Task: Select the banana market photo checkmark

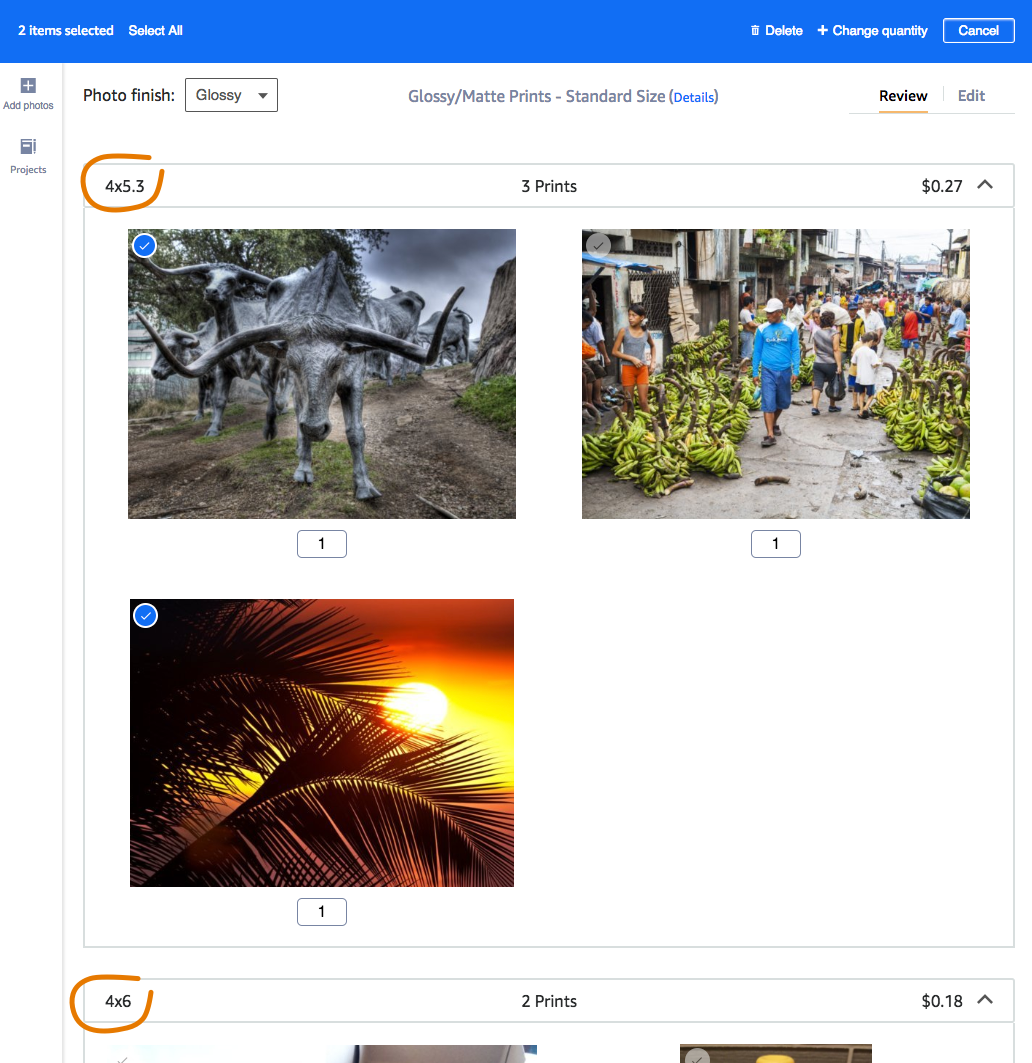Action: 598,245
